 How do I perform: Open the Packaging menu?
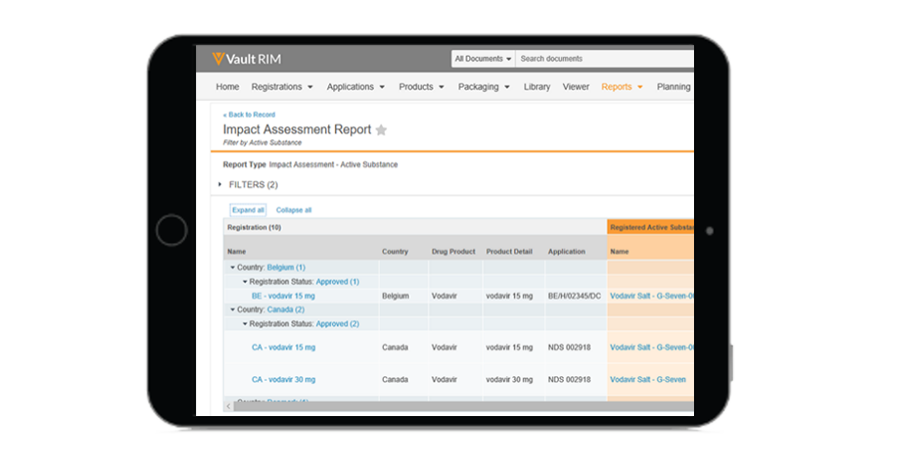tap(483, 87)
